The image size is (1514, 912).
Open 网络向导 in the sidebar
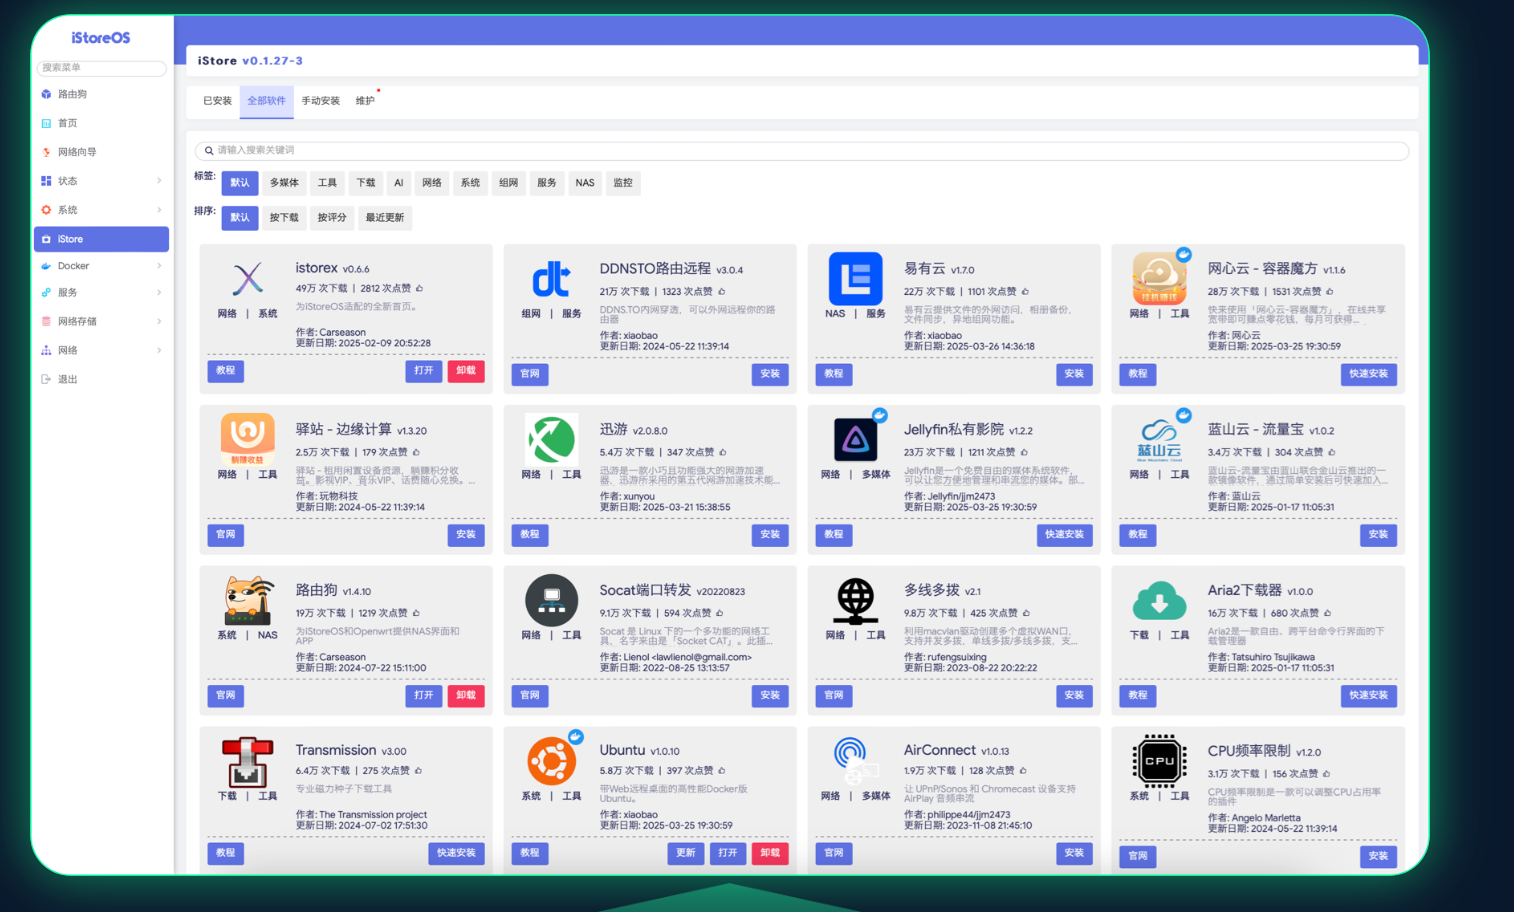77,152
